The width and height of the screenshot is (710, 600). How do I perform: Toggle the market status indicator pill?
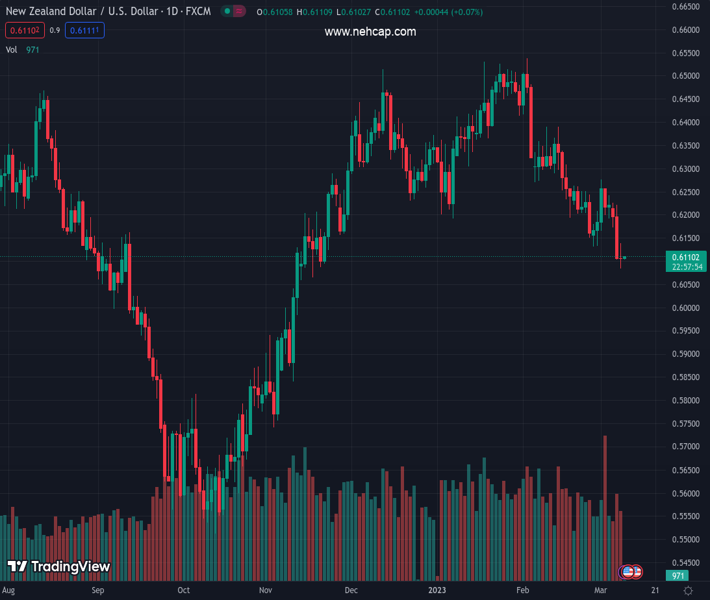(234, 12)
